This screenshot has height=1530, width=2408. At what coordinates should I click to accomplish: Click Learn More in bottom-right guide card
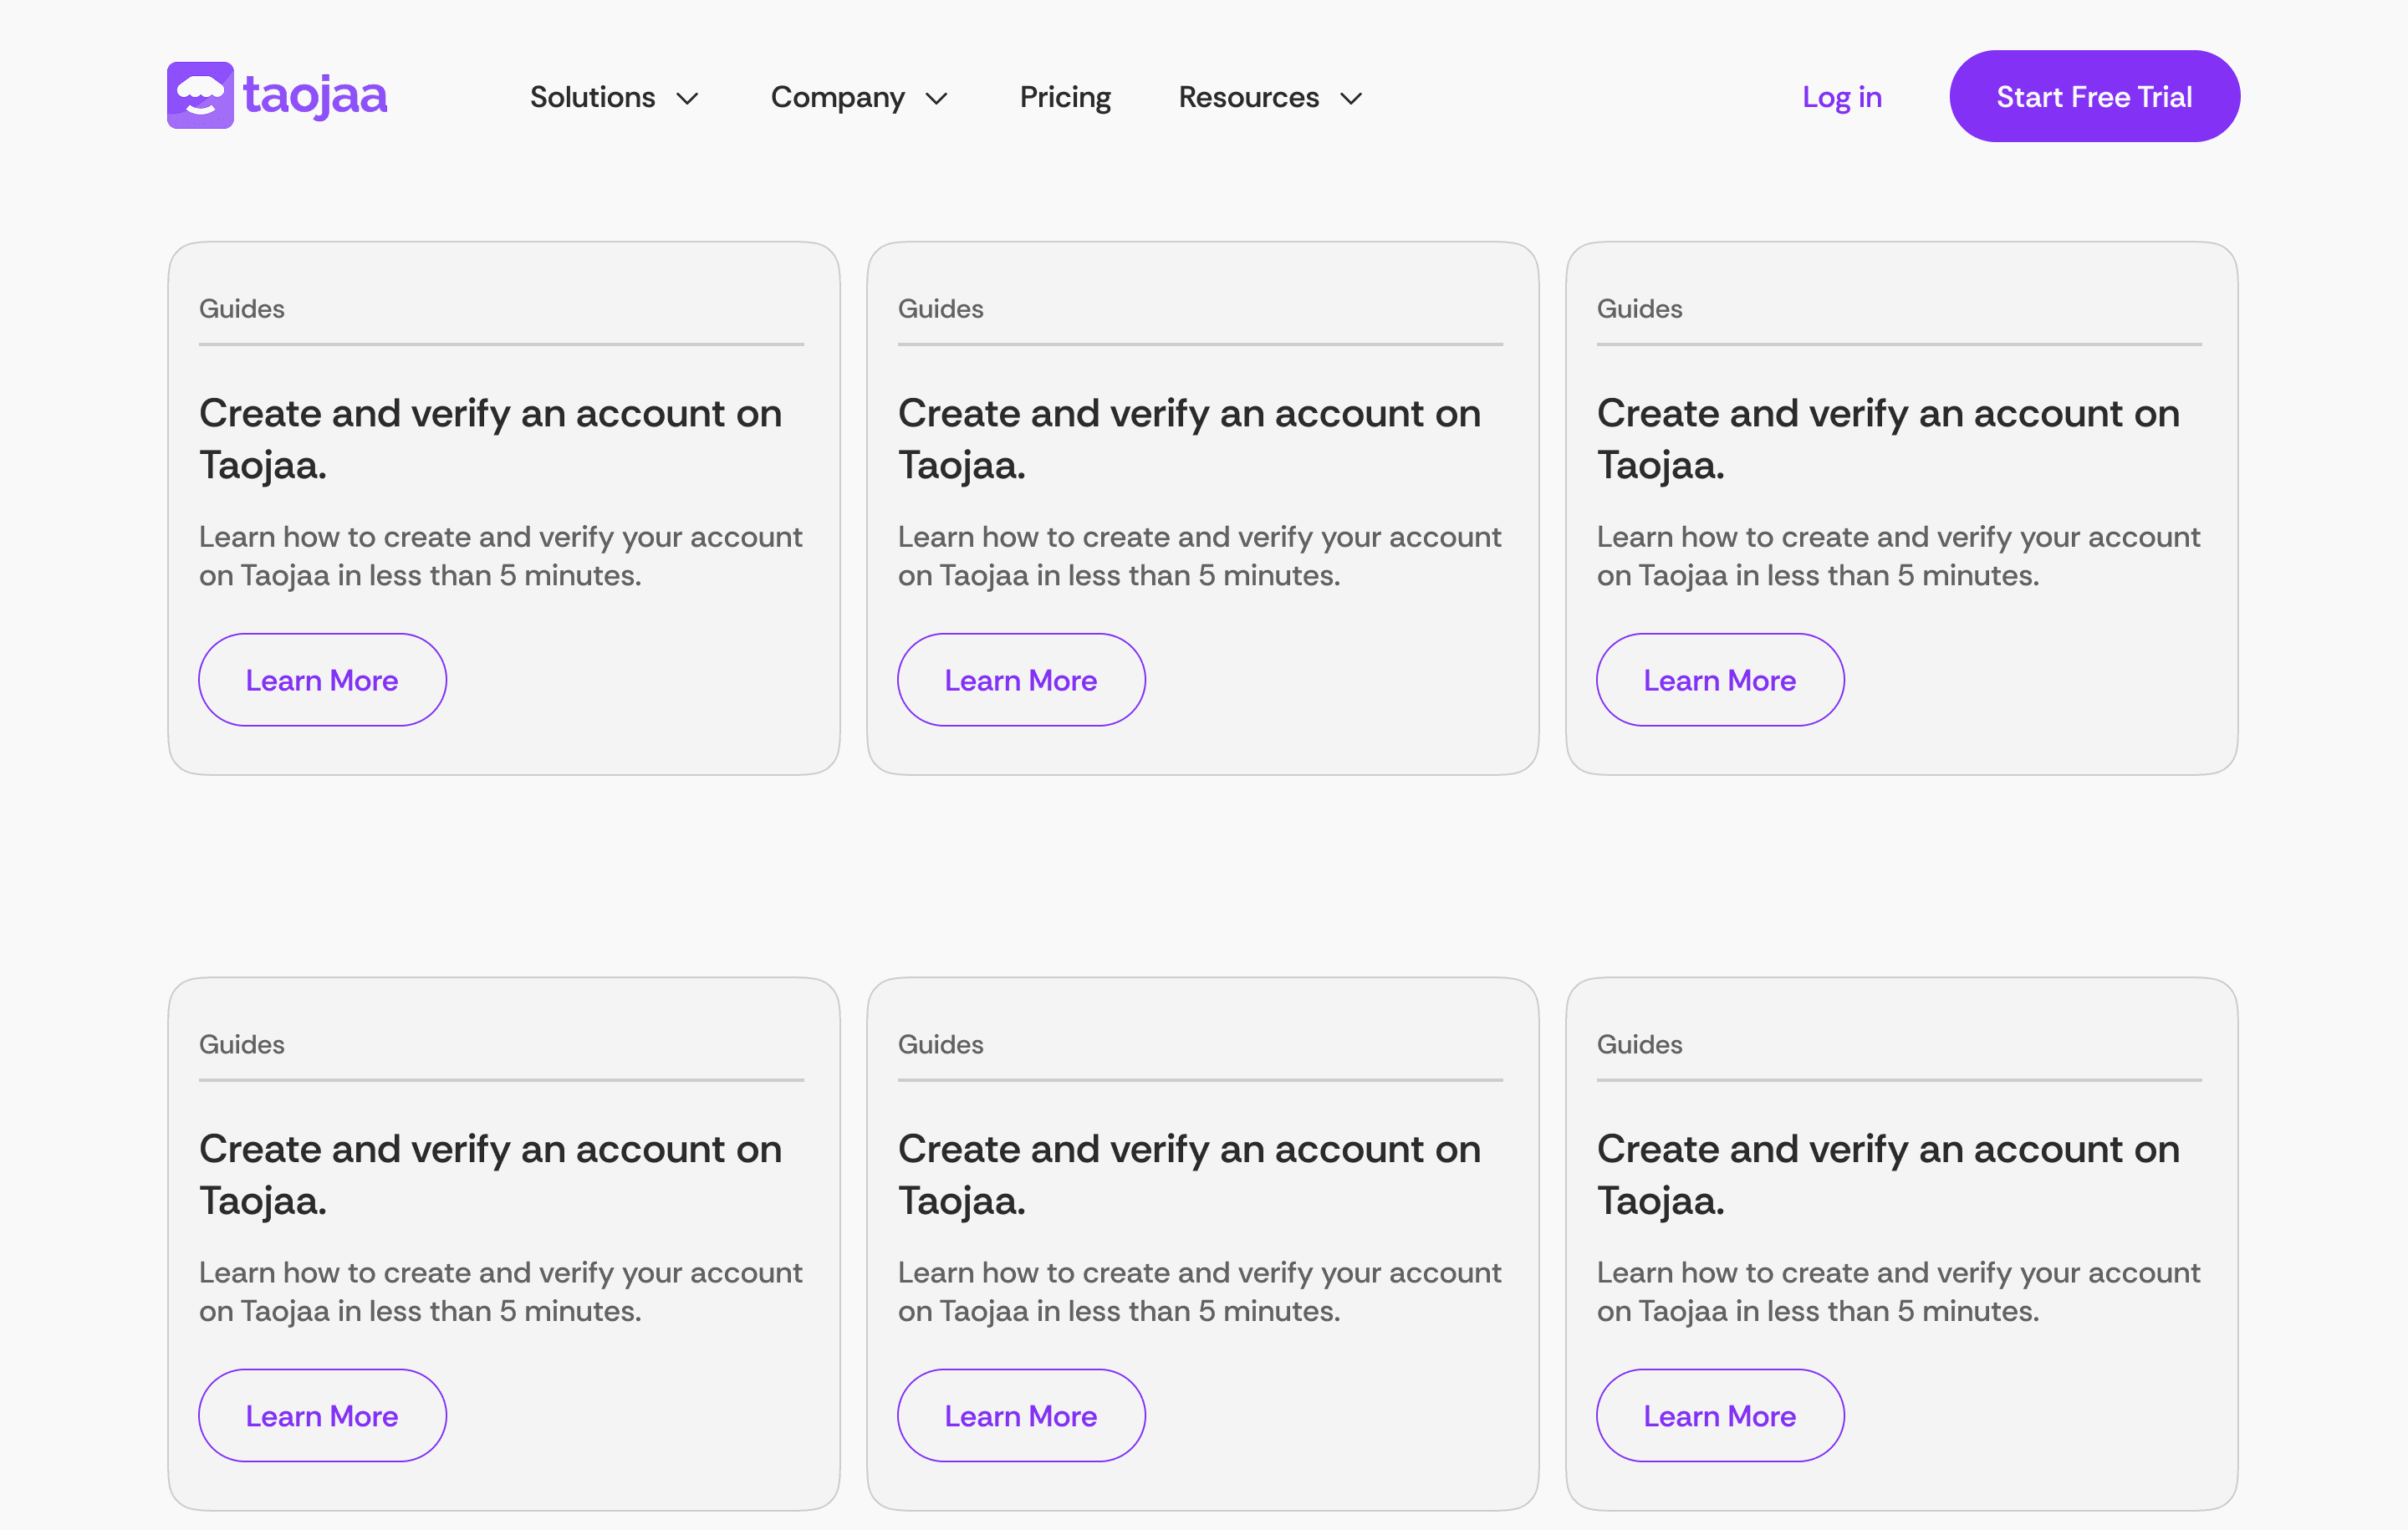coord(1719,1415)
